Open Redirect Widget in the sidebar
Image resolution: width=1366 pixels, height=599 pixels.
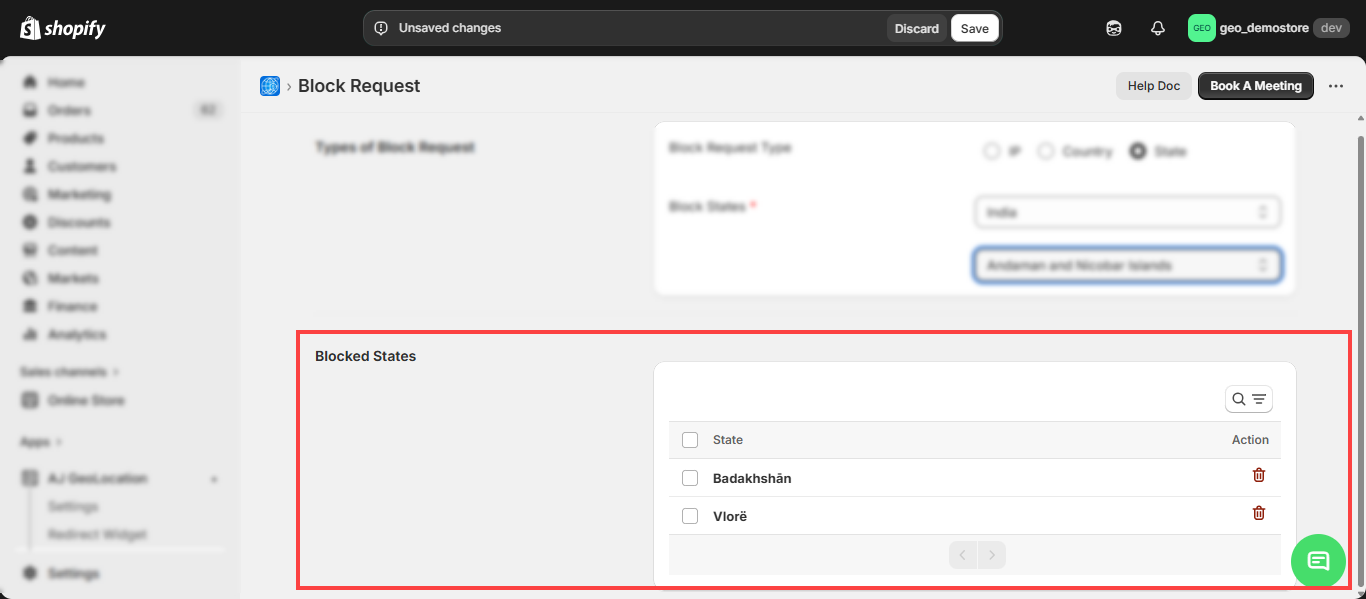pos(97,534)
